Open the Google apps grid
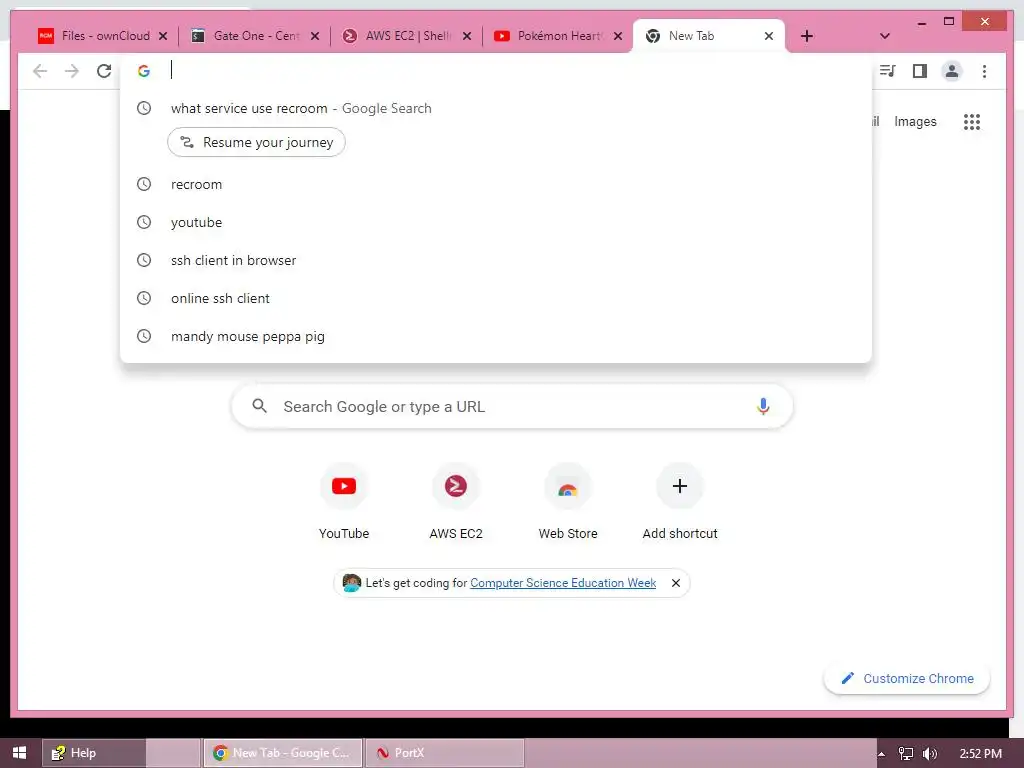1024x768 pixels. click(x=972, y=121)
